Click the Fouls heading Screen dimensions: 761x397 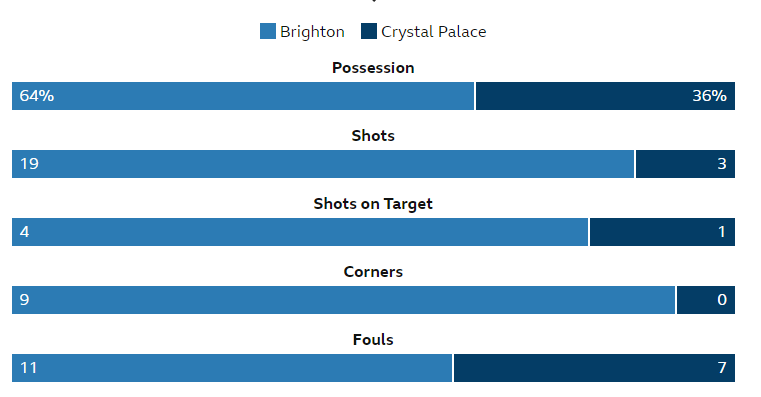click(x=373, y=340)
